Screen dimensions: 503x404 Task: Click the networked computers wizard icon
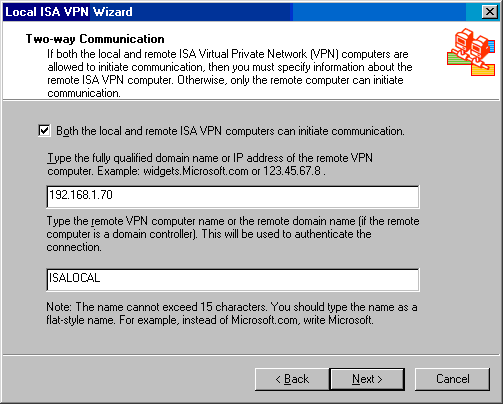pyautogui.click(x=471, y=52)
